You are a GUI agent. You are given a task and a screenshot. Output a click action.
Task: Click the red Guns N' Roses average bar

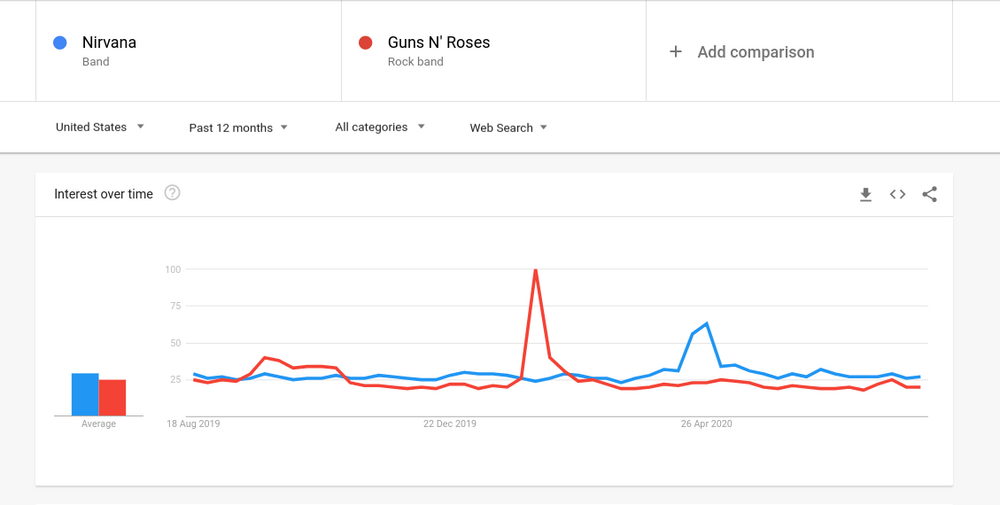(x=112, y=398)
